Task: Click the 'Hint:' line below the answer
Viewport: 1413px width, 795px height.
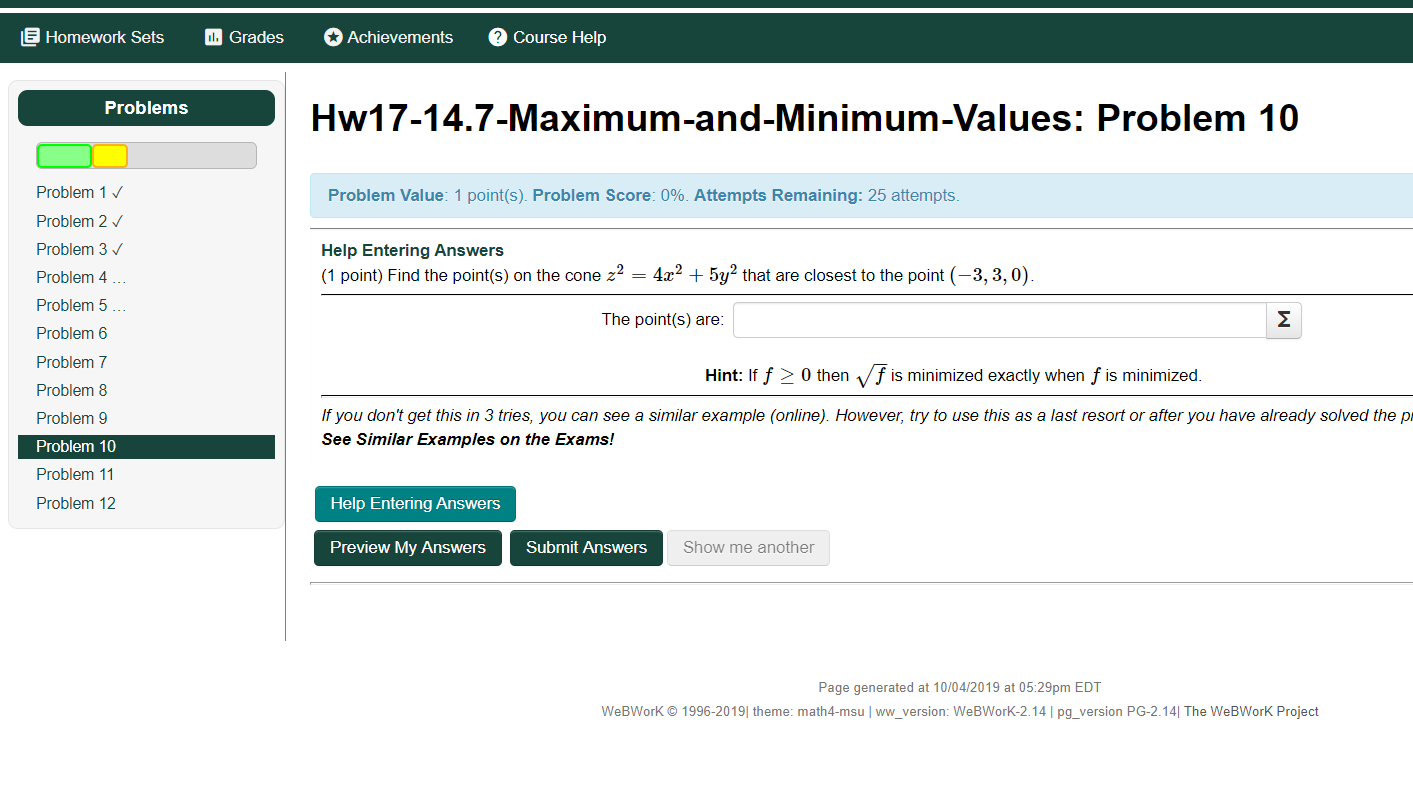Action: coord(953,376)
